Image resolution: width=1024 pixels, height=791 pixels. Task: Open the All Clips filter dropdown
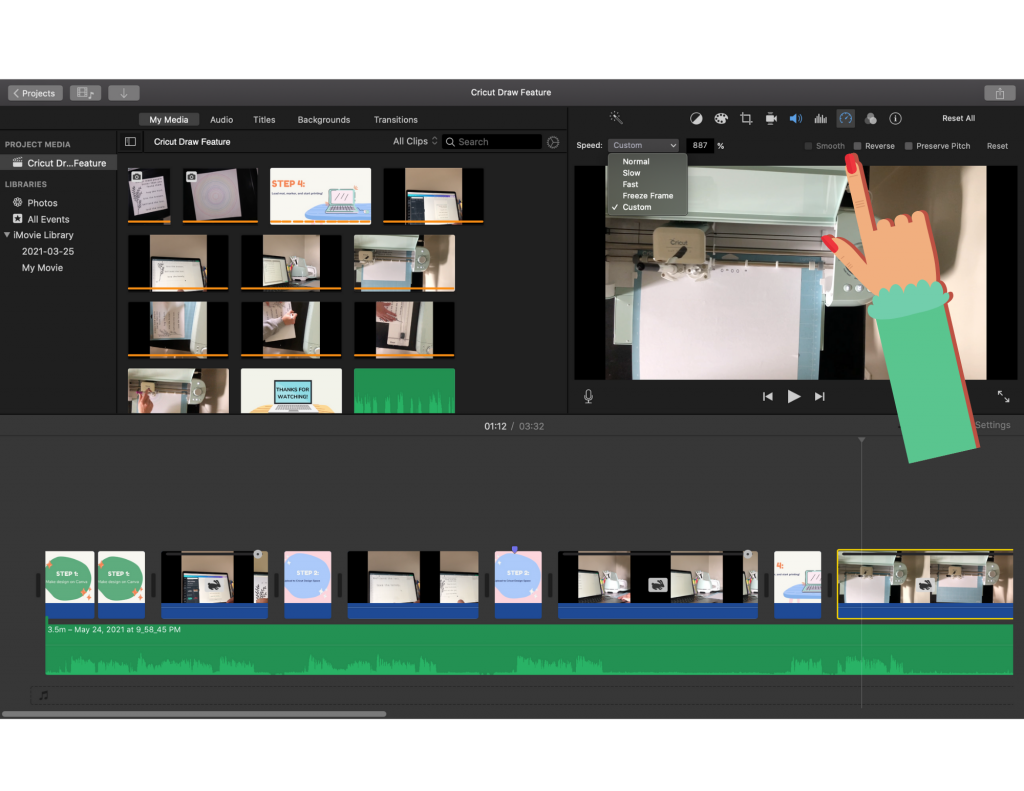tap(415, 141)
